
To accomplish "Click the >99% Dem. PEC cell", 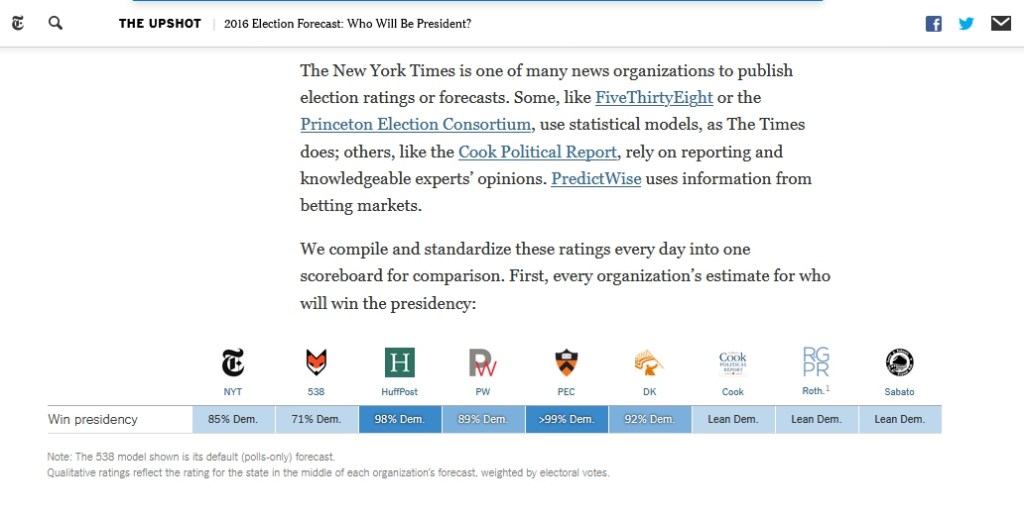I will pyautogui.click(x=566, y=419).
